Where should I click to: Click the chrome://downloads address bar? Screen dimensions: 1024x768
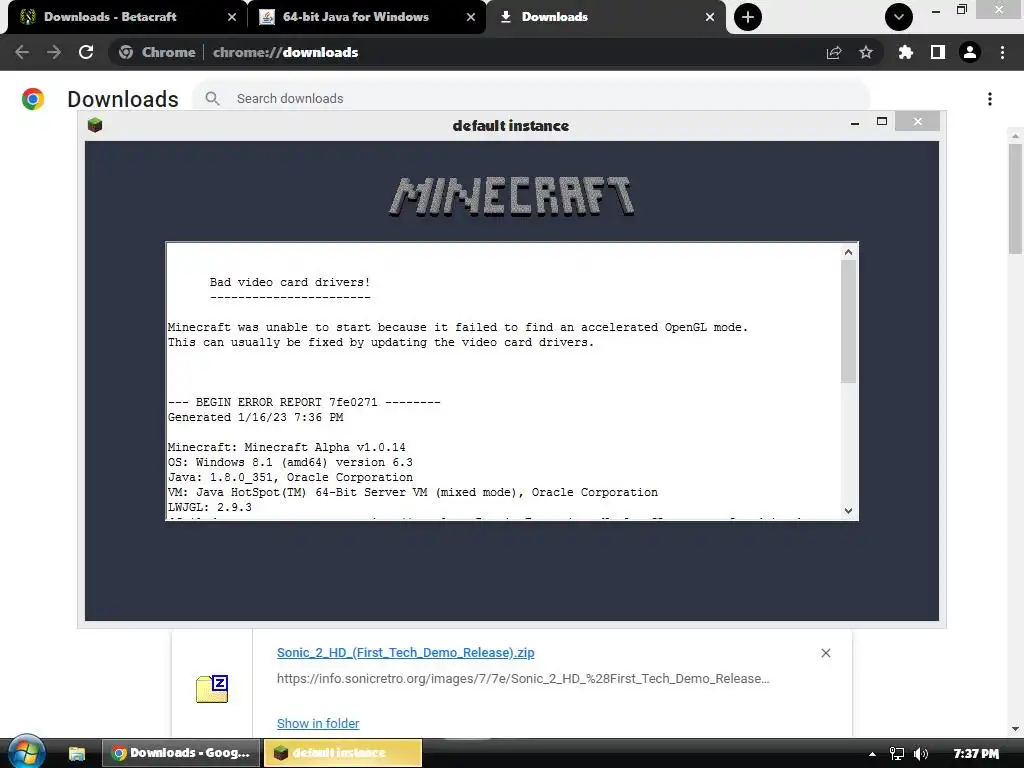coord(496,52)
